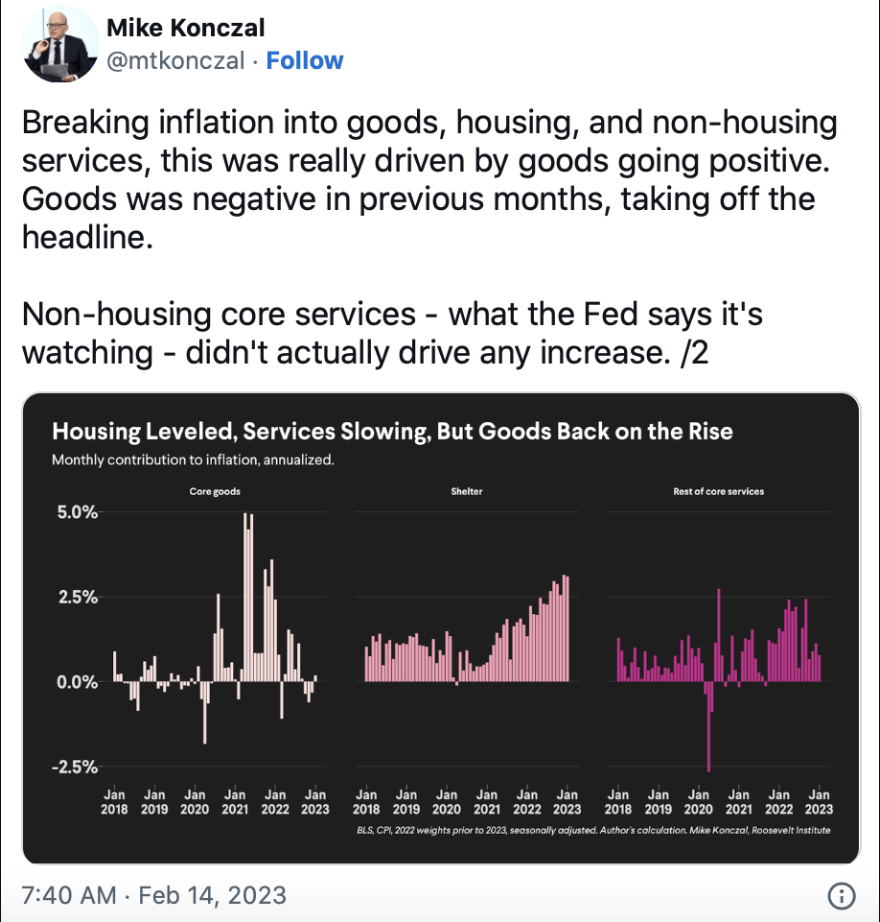Click the tallest Shelter bar near Jan 2023
Image resolution: width=880 pixels, height=922 pixels.
coord(565,628)
